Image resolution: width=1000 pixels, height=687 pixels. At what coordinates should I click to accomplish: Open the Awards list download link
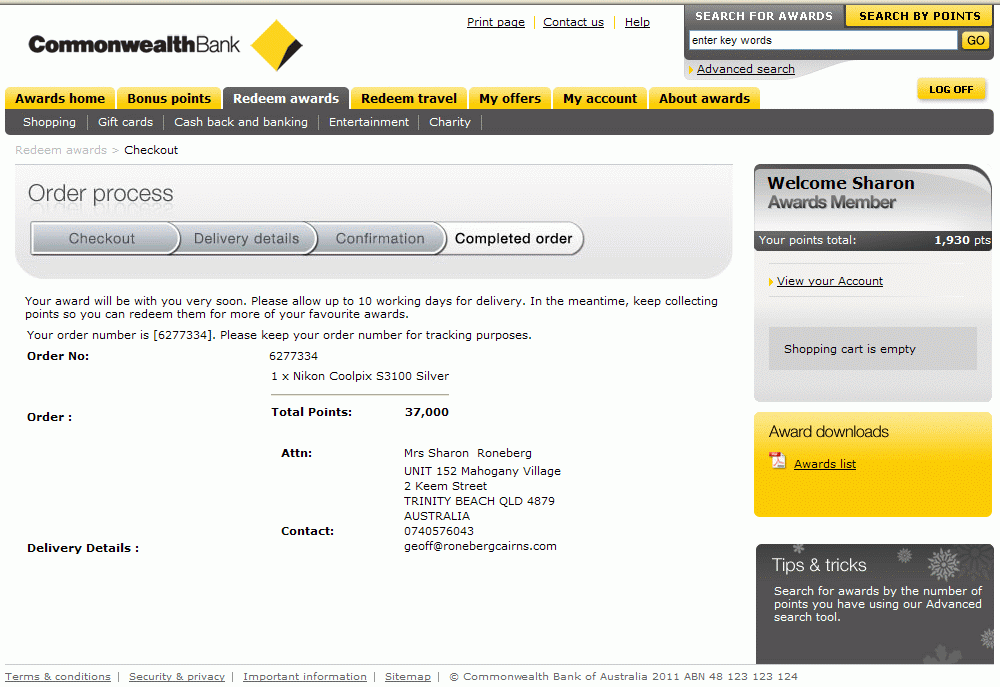coord(825,464)
